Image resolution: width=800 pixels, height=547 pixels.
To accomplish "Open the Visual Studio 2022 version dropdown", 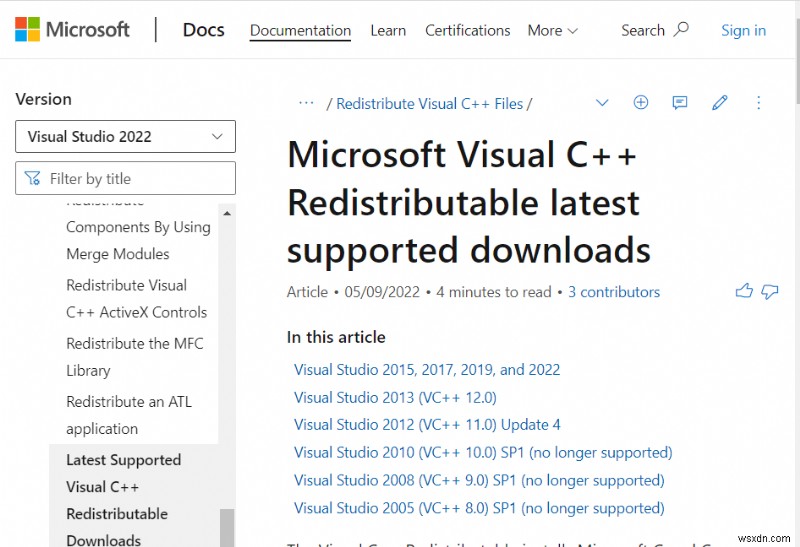I will (x=126, y=136).
